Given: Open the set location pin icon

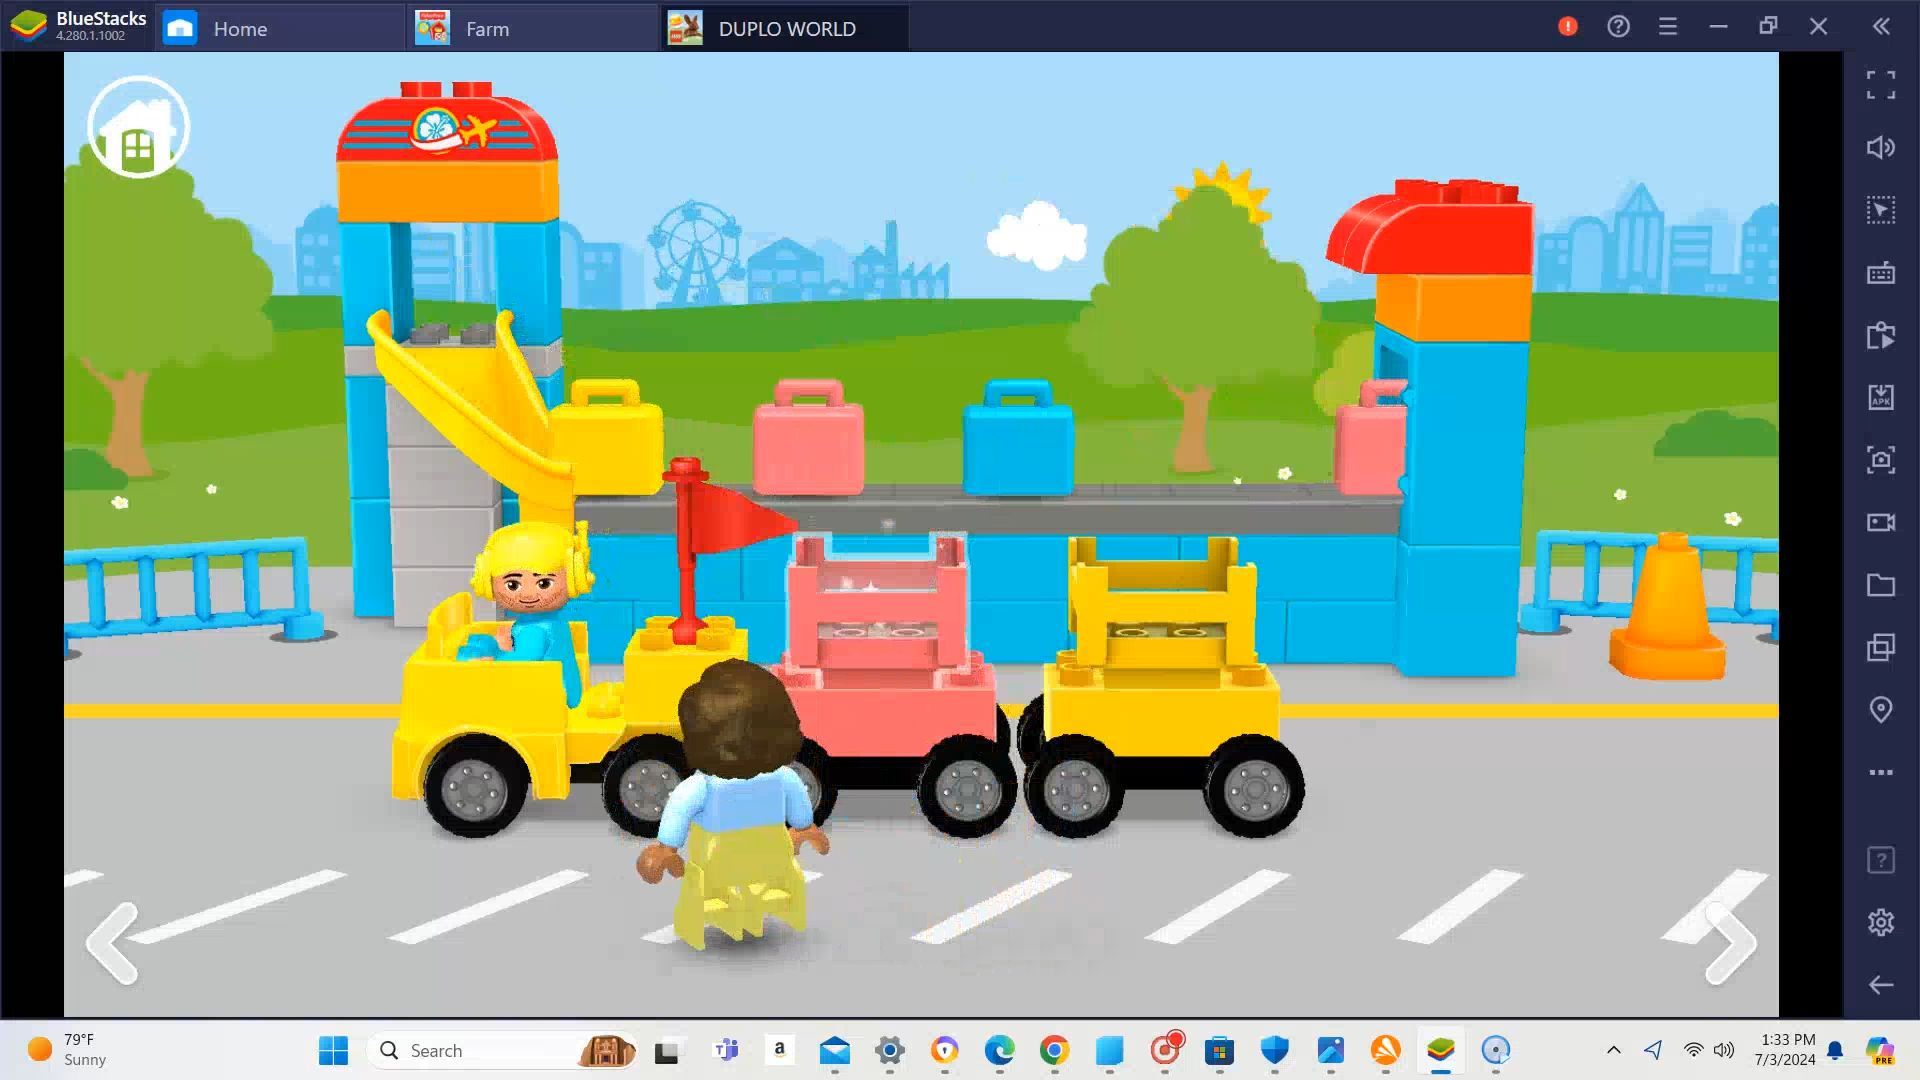Looking at the screenshot, I should click(1880, 710).
